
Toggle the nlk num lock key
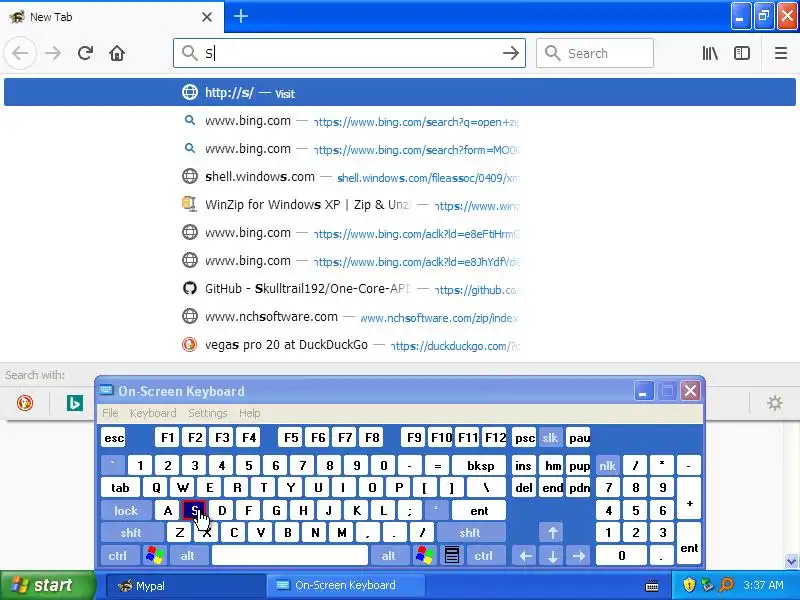[607, 465]
